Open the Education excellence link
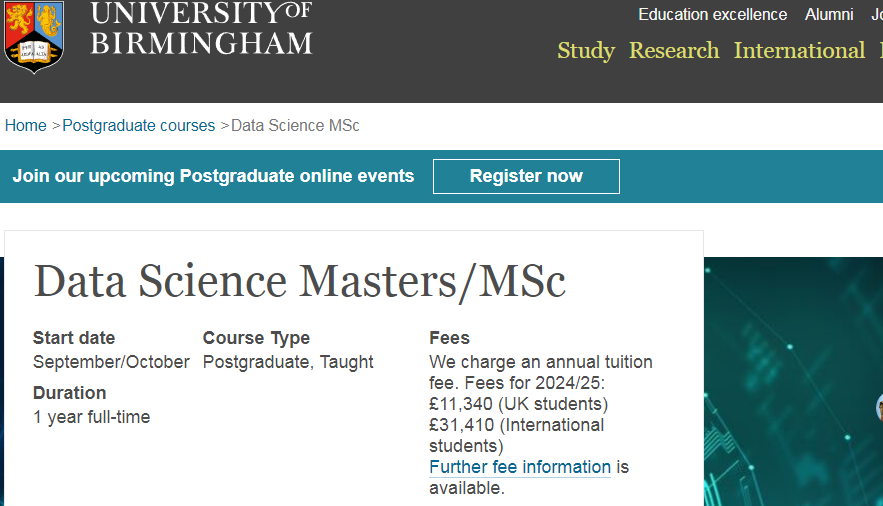The image size is (883, 506). [712, 14]
